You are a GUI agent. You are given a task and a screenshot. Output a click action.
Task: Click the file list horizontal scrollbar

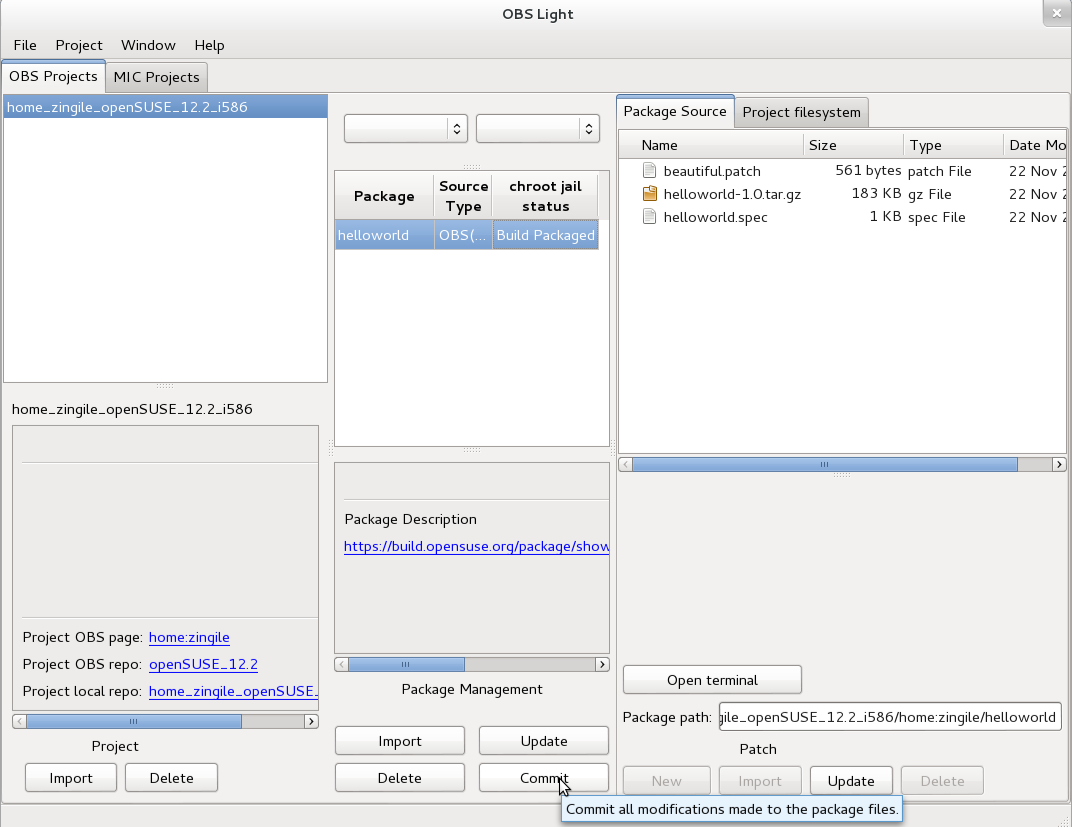coord(823,464)
